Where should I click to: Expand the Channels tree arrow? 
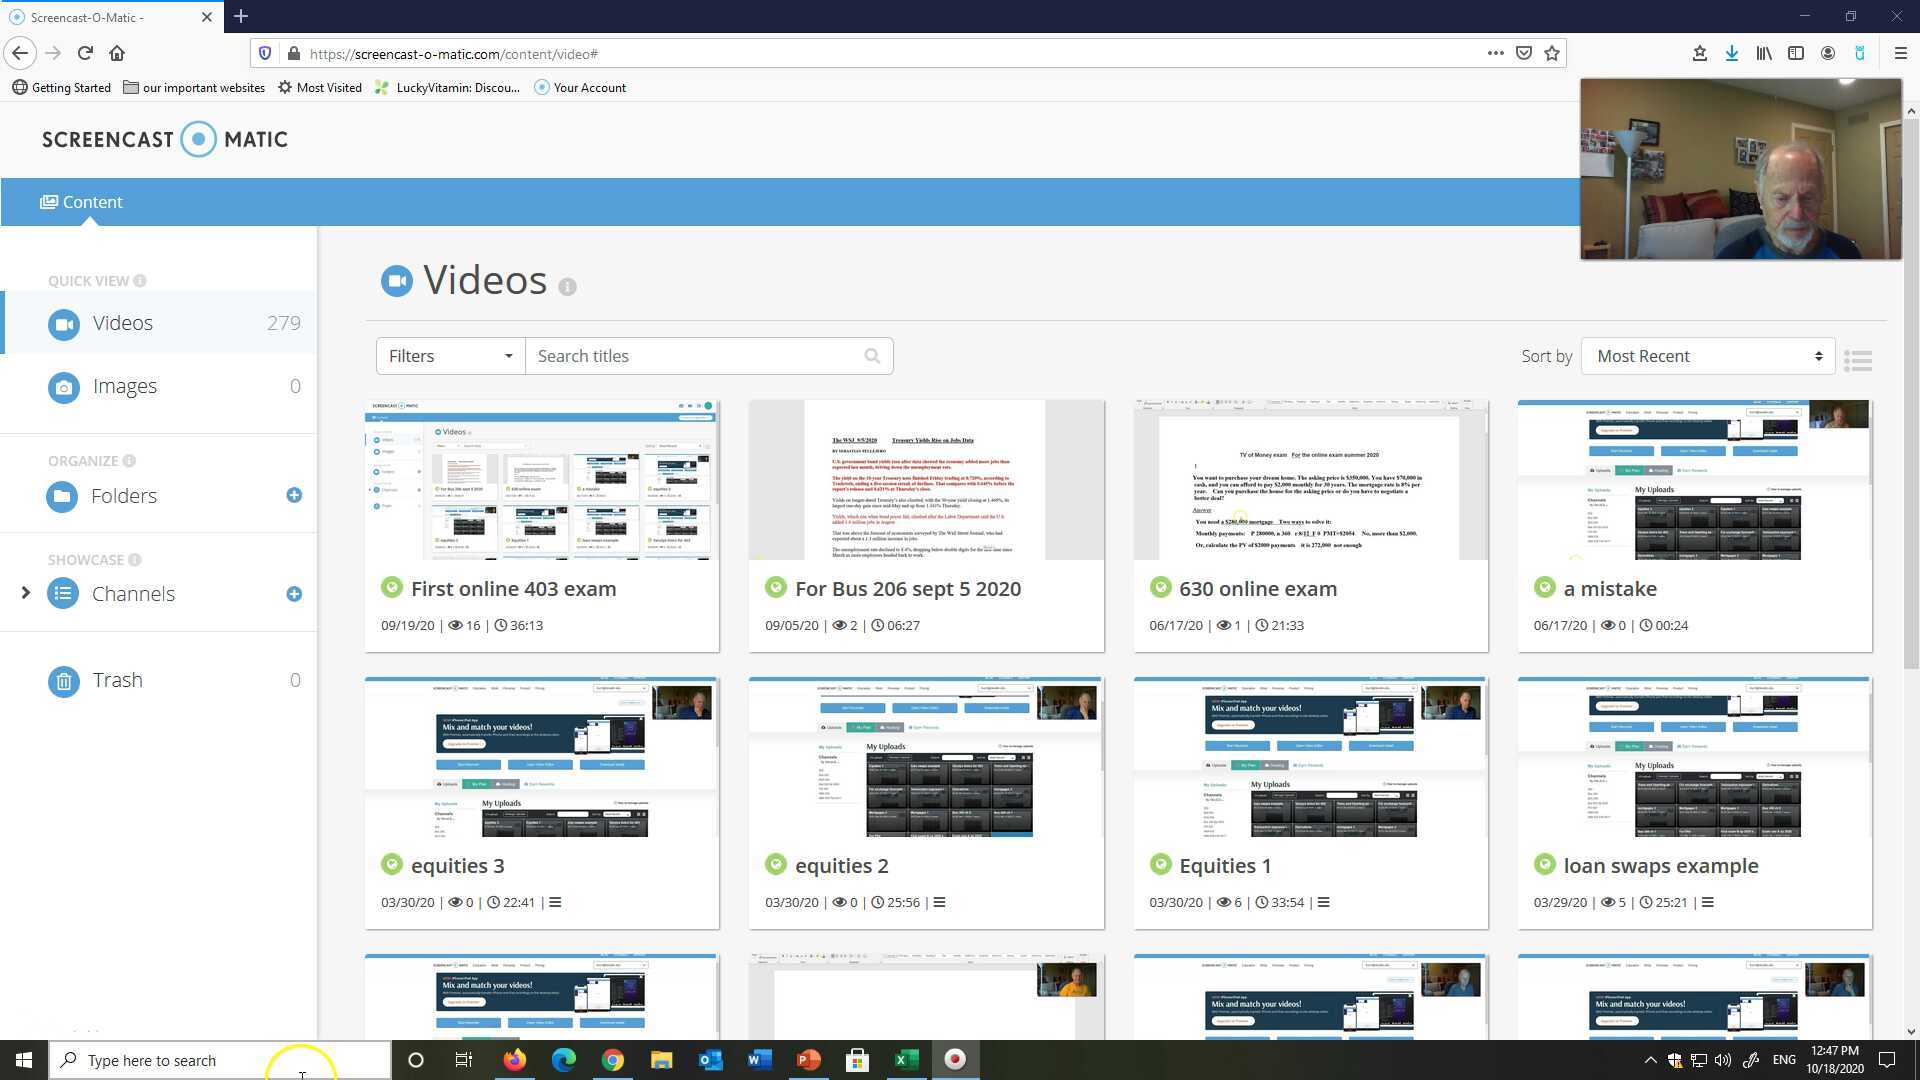[26, 593]
